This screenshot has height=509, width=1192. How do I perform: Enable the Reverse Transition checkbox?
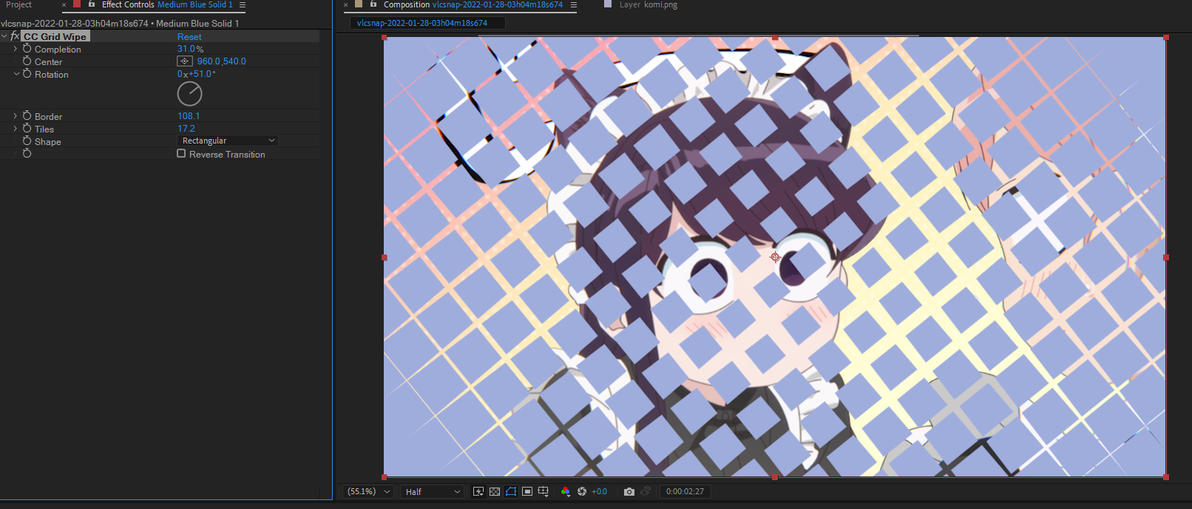point(181,153)
